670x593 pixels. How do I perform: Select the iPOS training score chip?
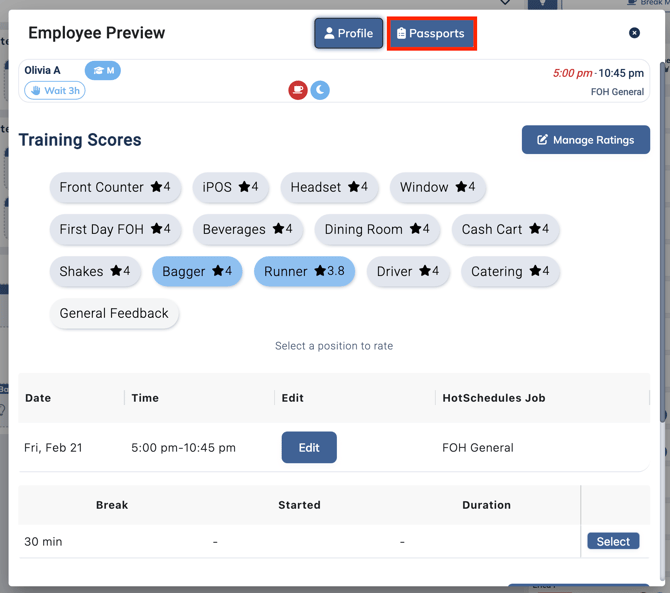[230, 187]
